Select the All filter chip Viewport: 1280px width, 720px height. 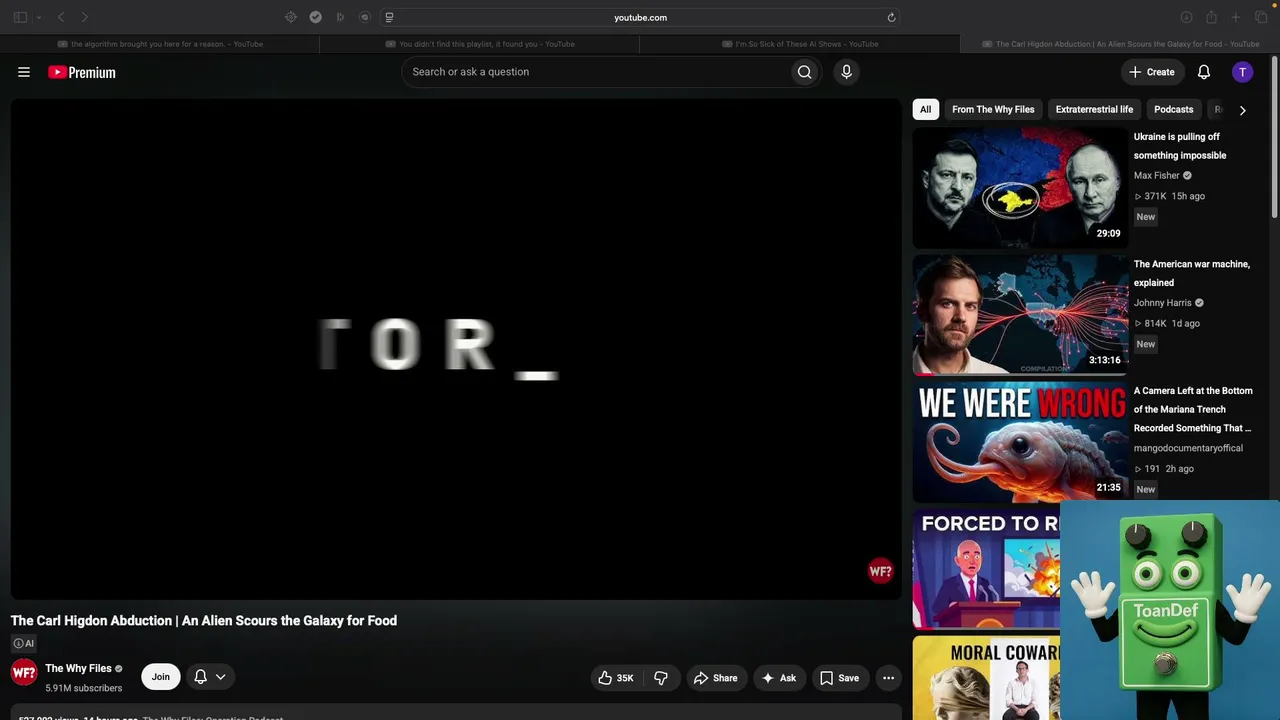(925, 110)
